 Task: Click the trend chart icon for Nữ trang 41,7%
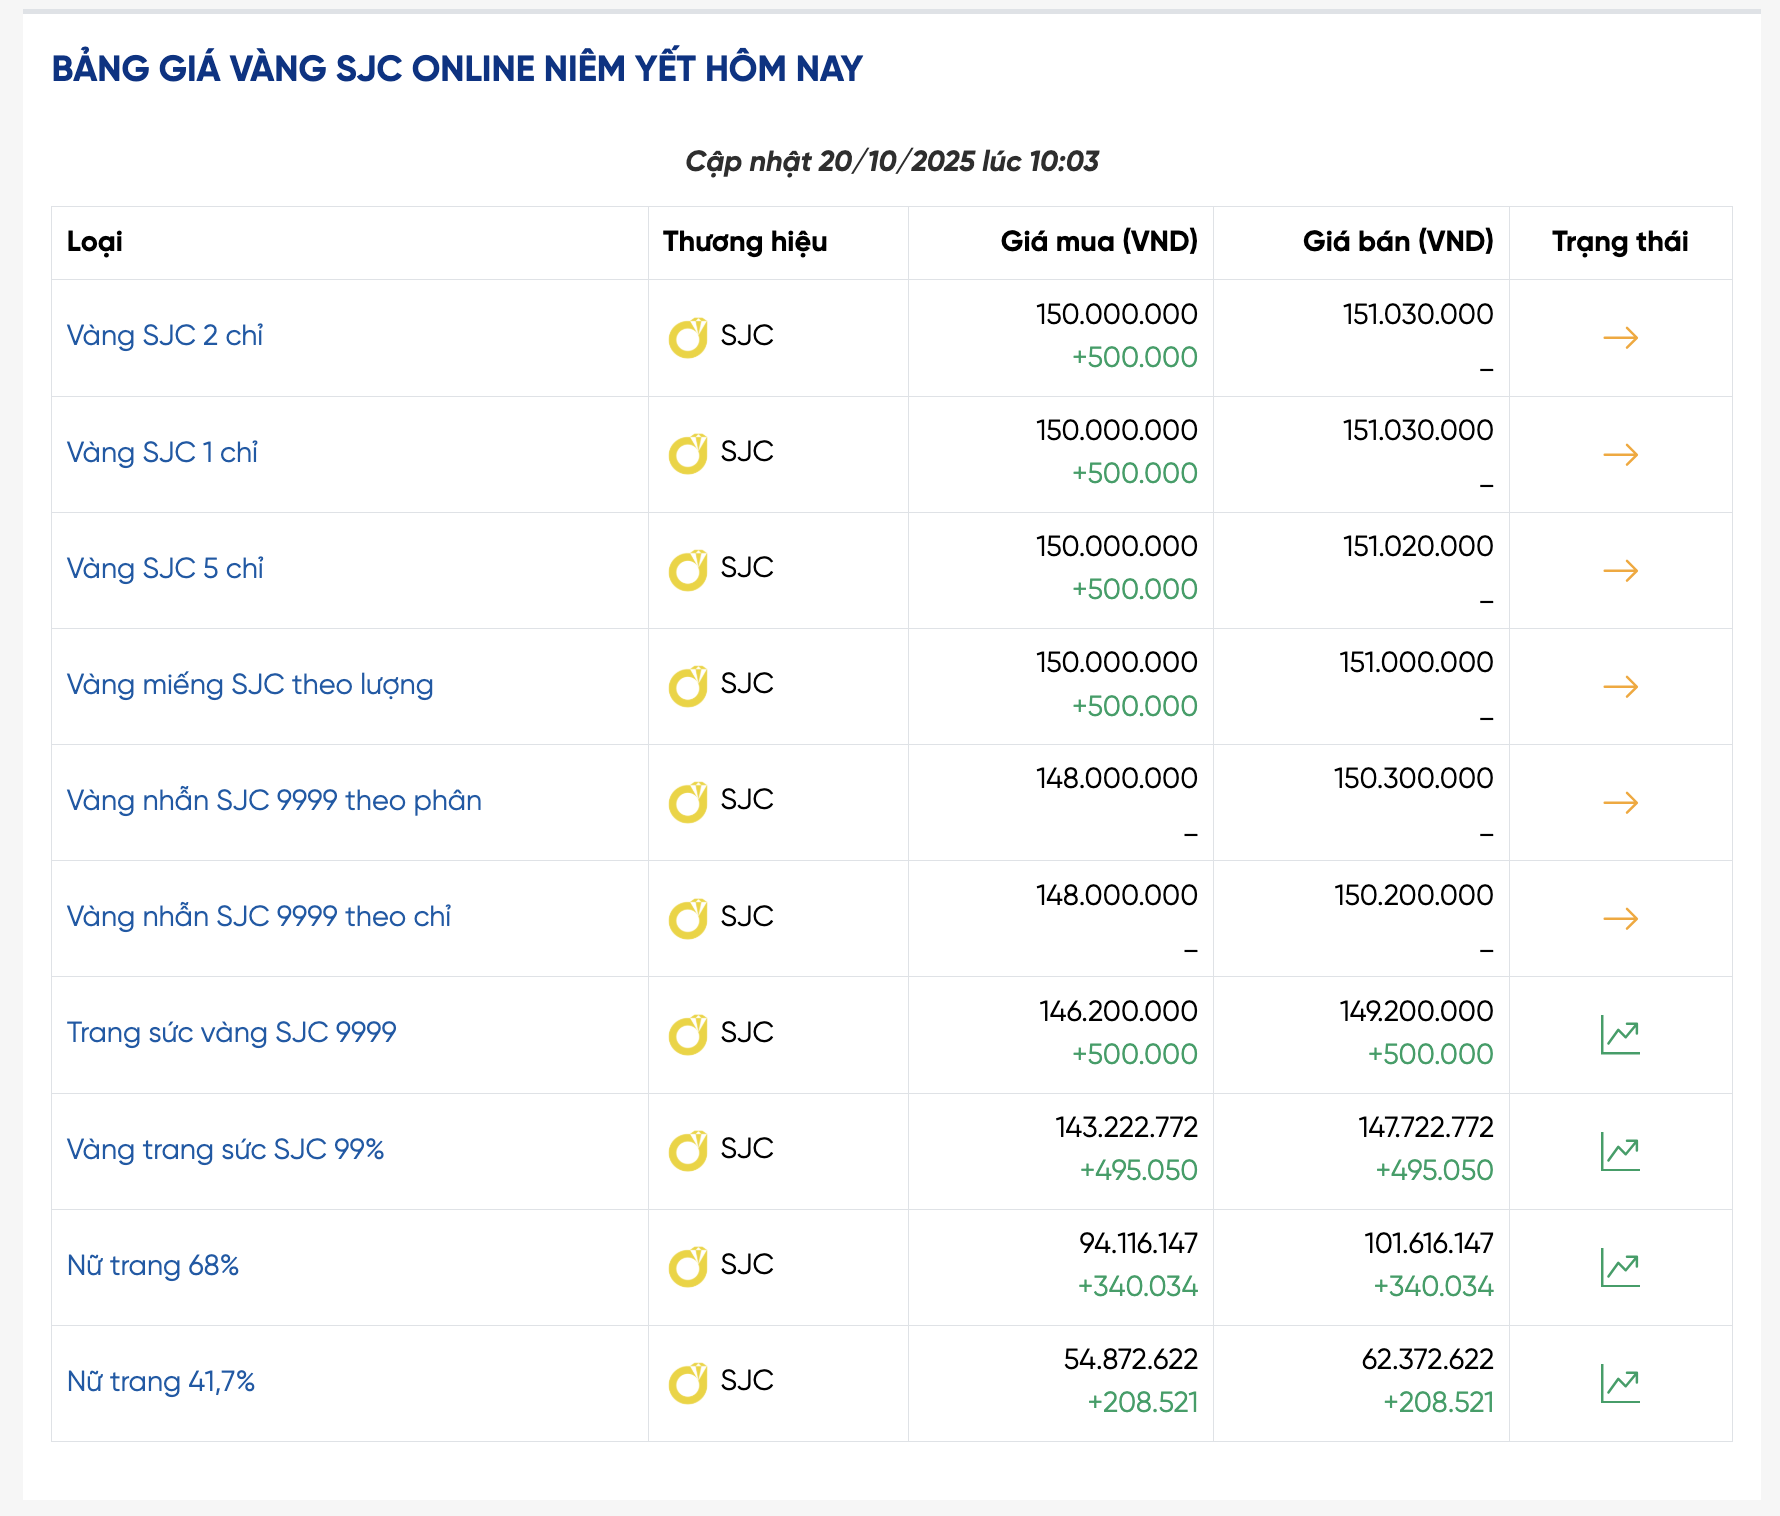coord(1620,1384)
